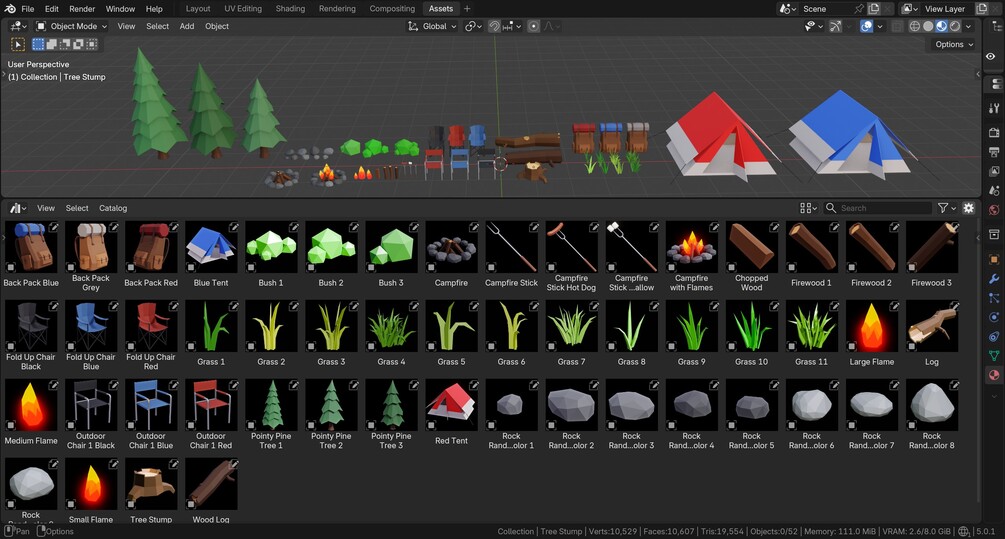Open the Add menu in viewport header
The width and height of the screenshot is (1005, 539).
click(187, 26)
